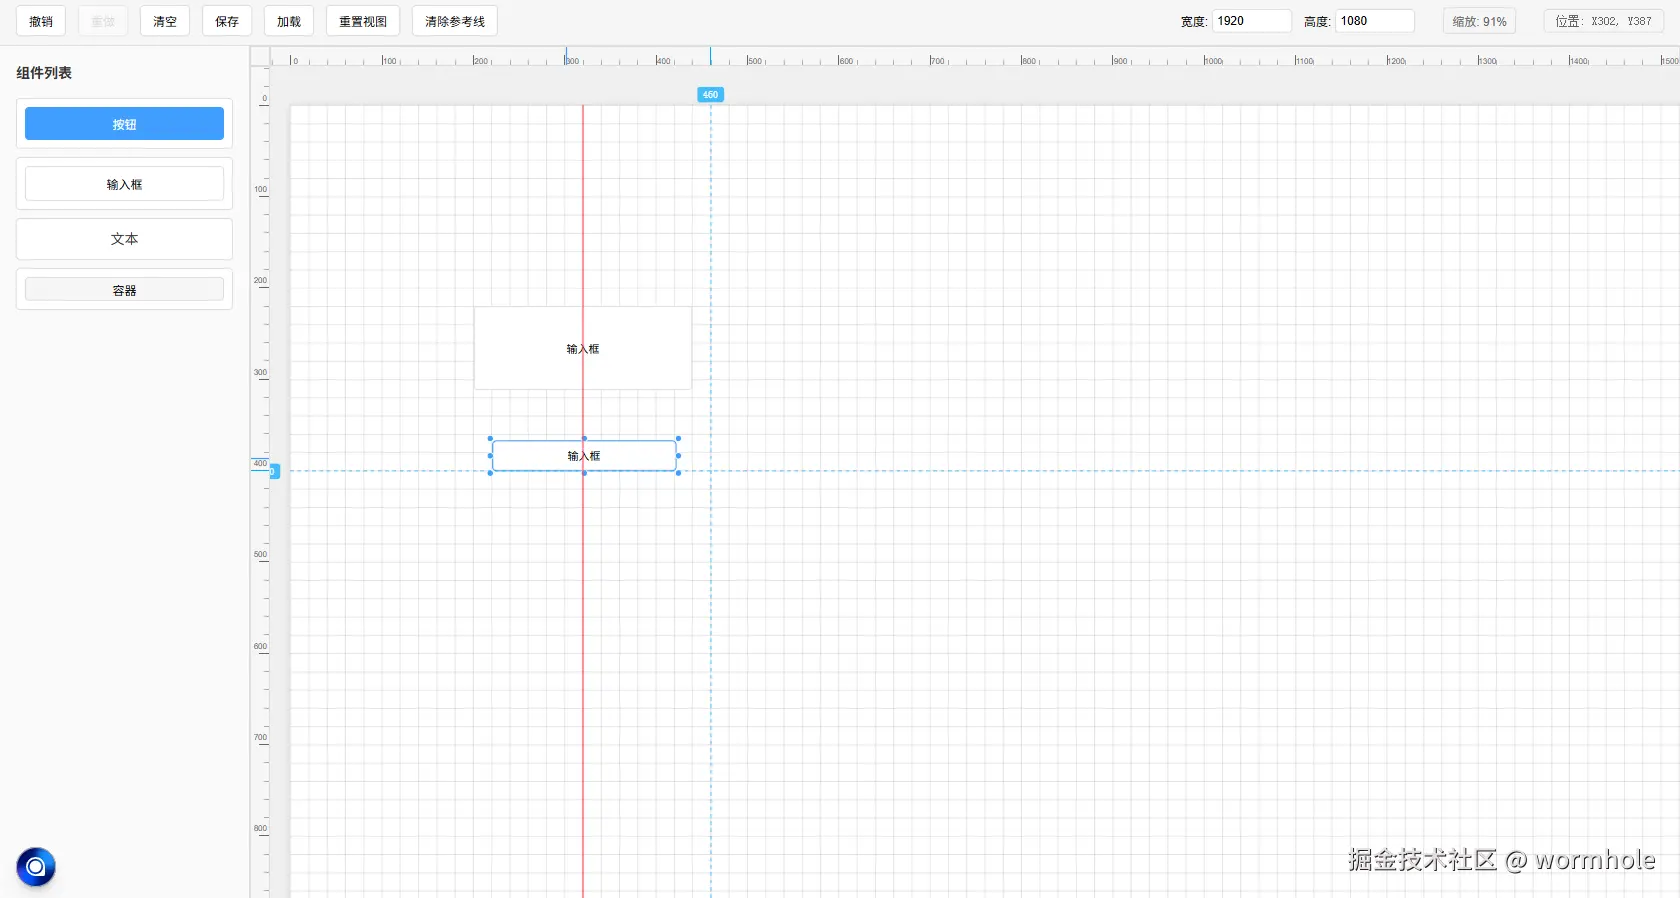
Task: Load a layout via 加载 button
Action: (289, 21)
